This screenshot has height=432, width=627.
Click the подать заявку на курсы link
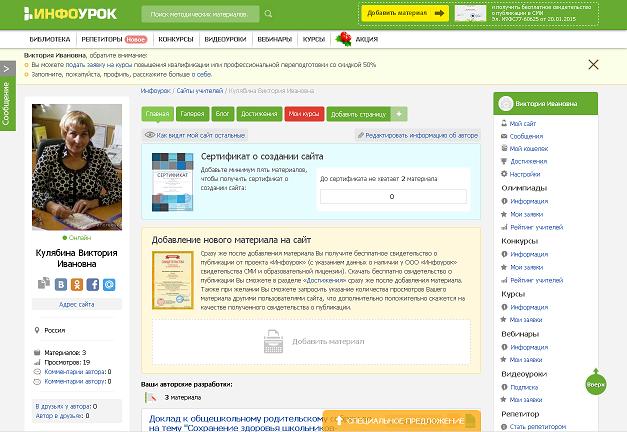[98, 64]
